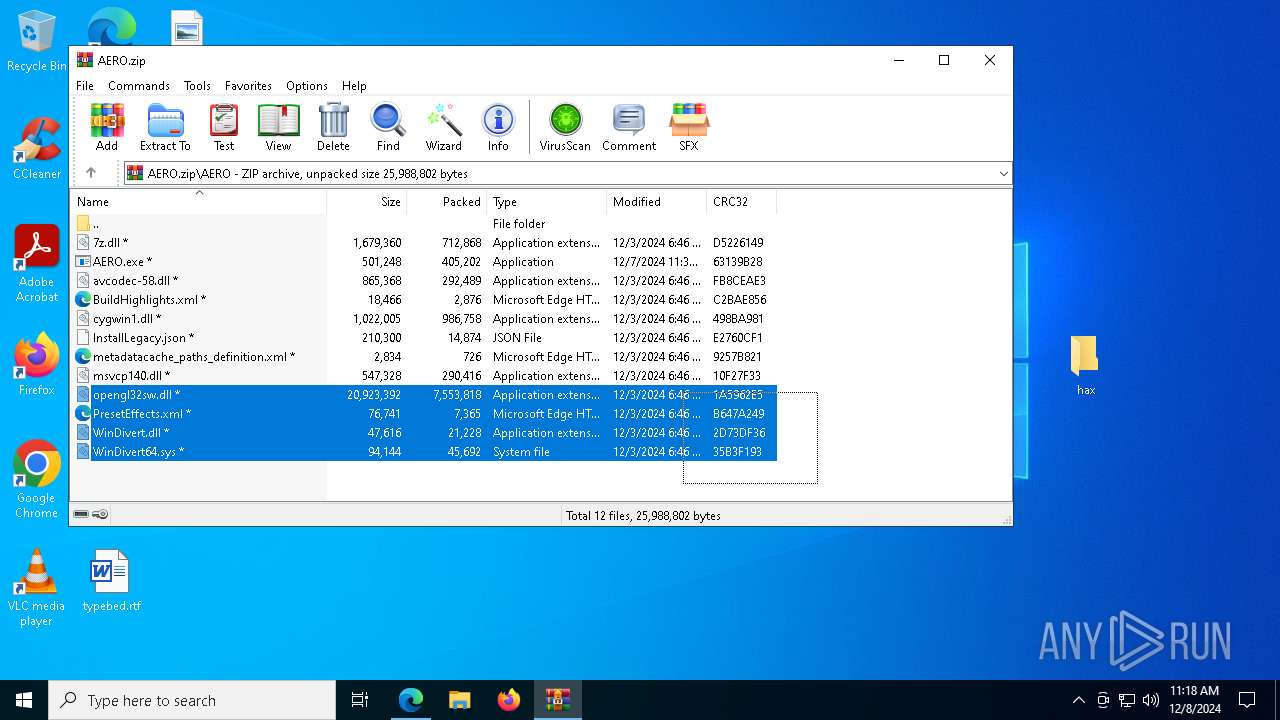The width and height of the screenshot is (1280, 720).
Task: Sort by the Size column header
Action: pyautogui.click(x=366, y=201)
